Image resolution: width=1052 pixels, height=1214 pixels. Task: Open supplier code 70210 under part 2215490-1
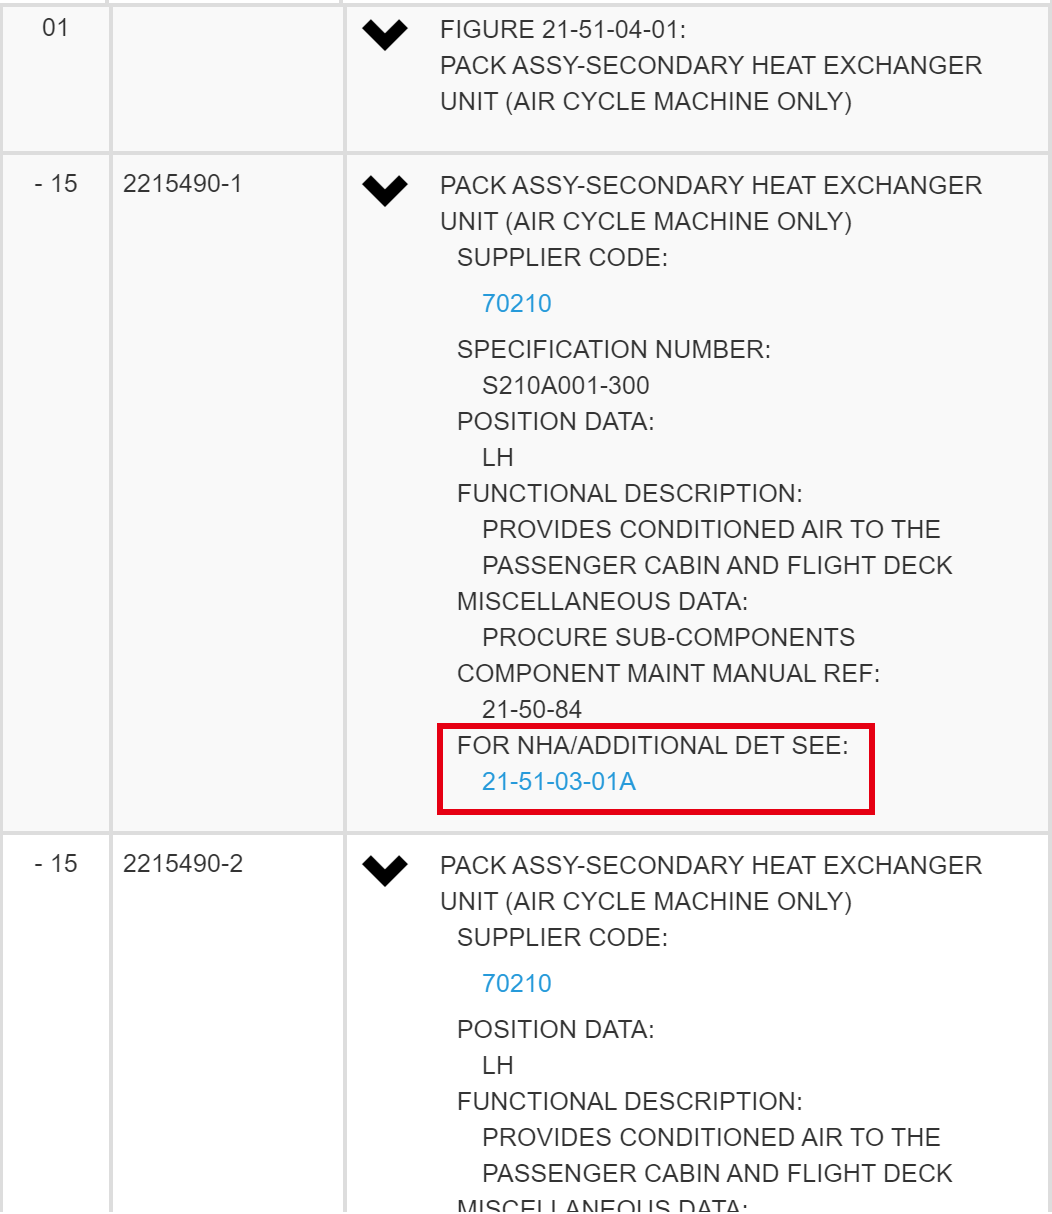click(516, 303)
